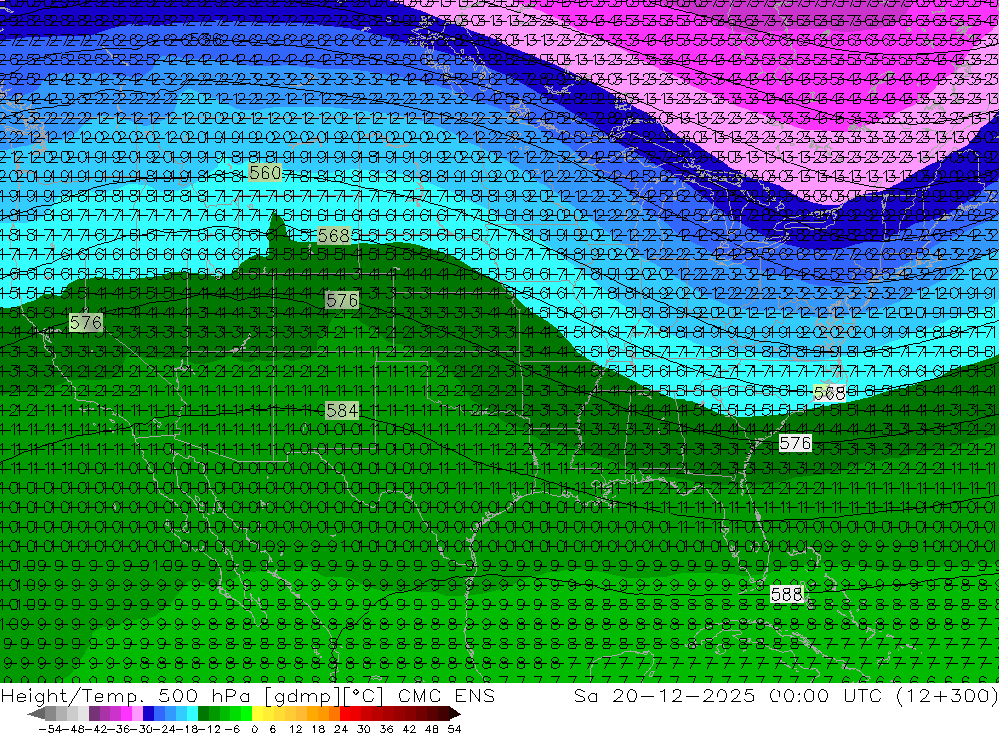Click the date 'Sa 20-12-2025' text
The height and width of the screenshot is (733, 1000).
665,695
